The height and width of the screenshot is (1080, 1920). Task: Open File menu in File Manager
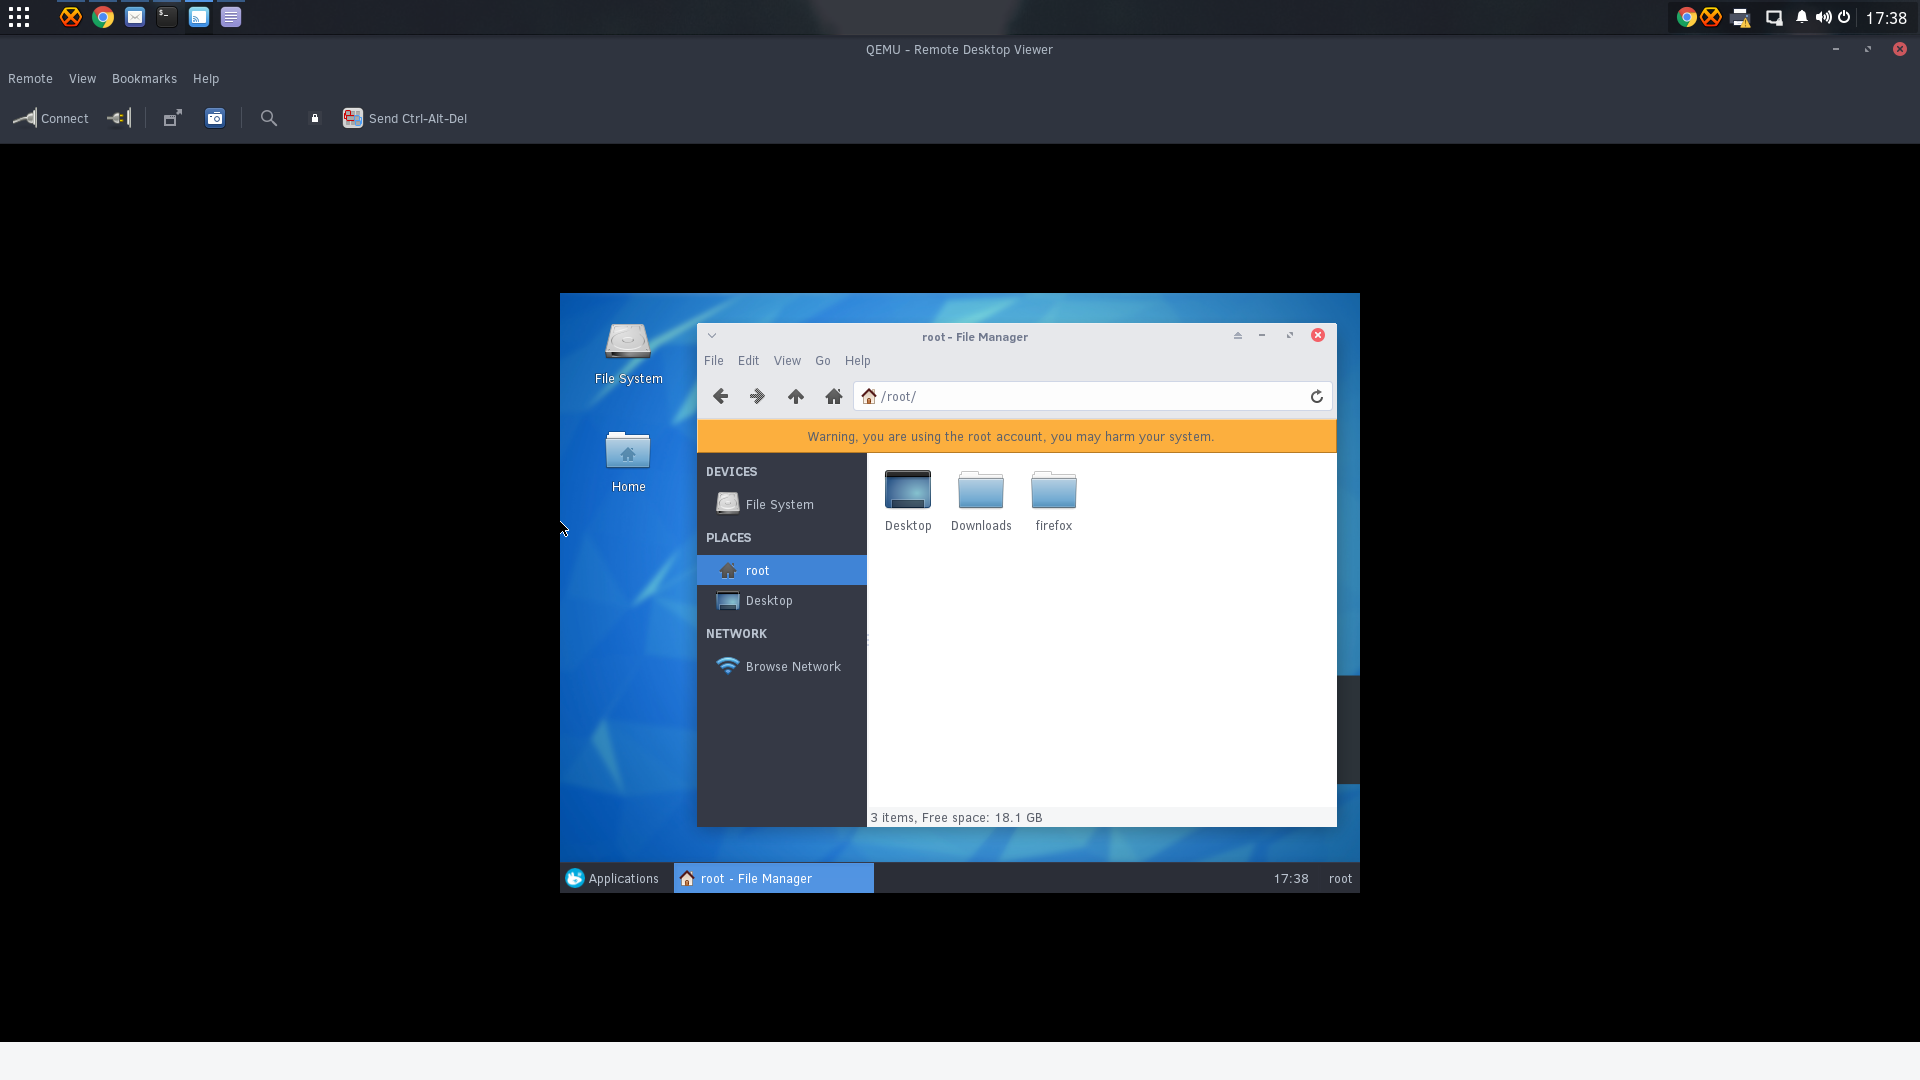tap(714, 361)
